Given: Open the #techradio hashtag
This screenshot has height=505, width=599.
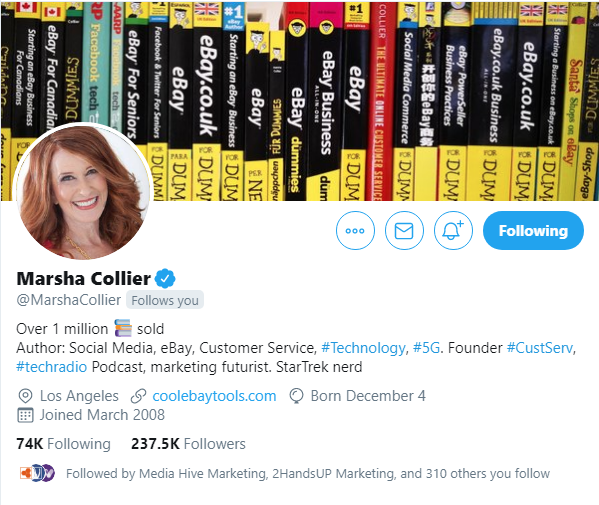Looking at the screenshot, I should point(52,367).
